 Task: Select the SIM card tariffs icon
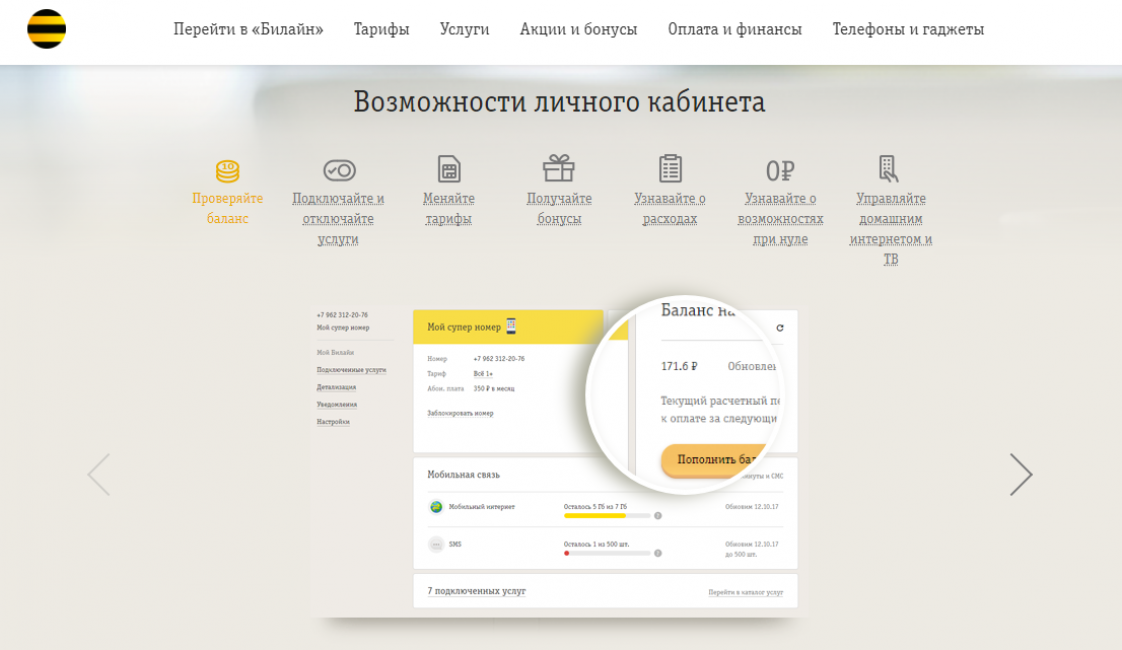click(x=449, y=169)
